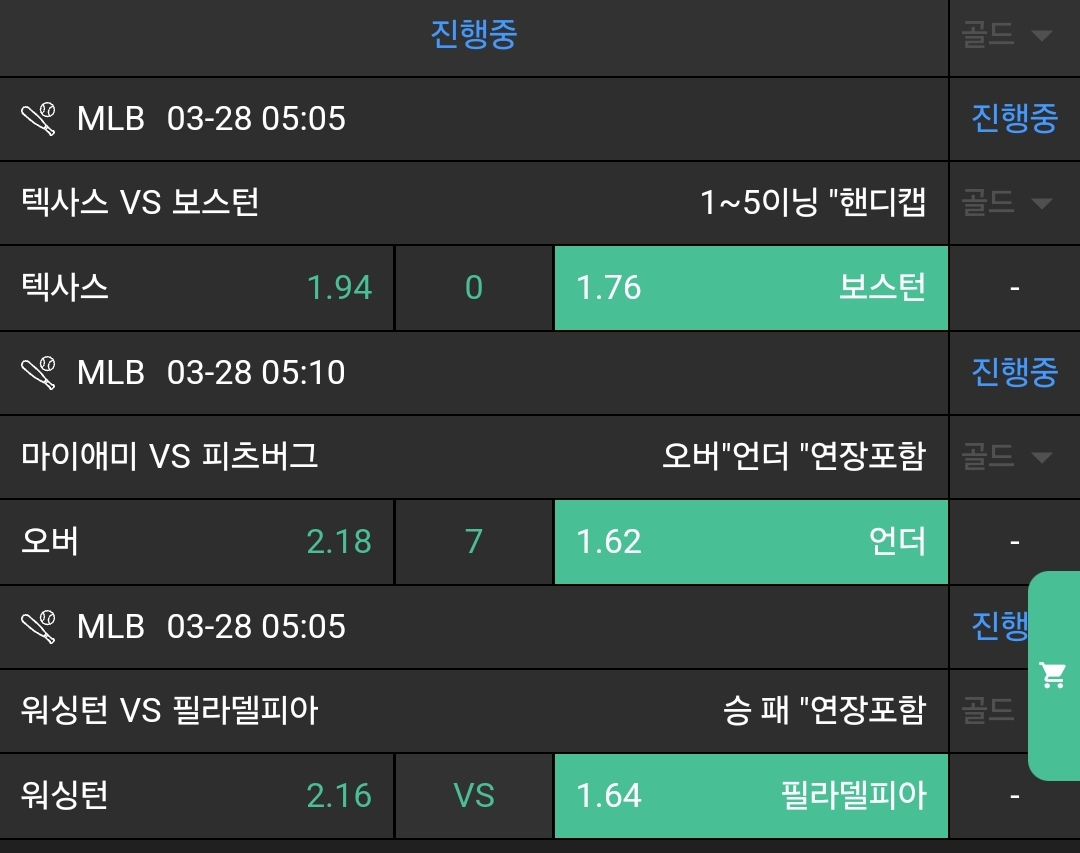Select 텍사스 bet at 1.94 odds
Viewport: 1080px width, 853px height.
point(197,288)
